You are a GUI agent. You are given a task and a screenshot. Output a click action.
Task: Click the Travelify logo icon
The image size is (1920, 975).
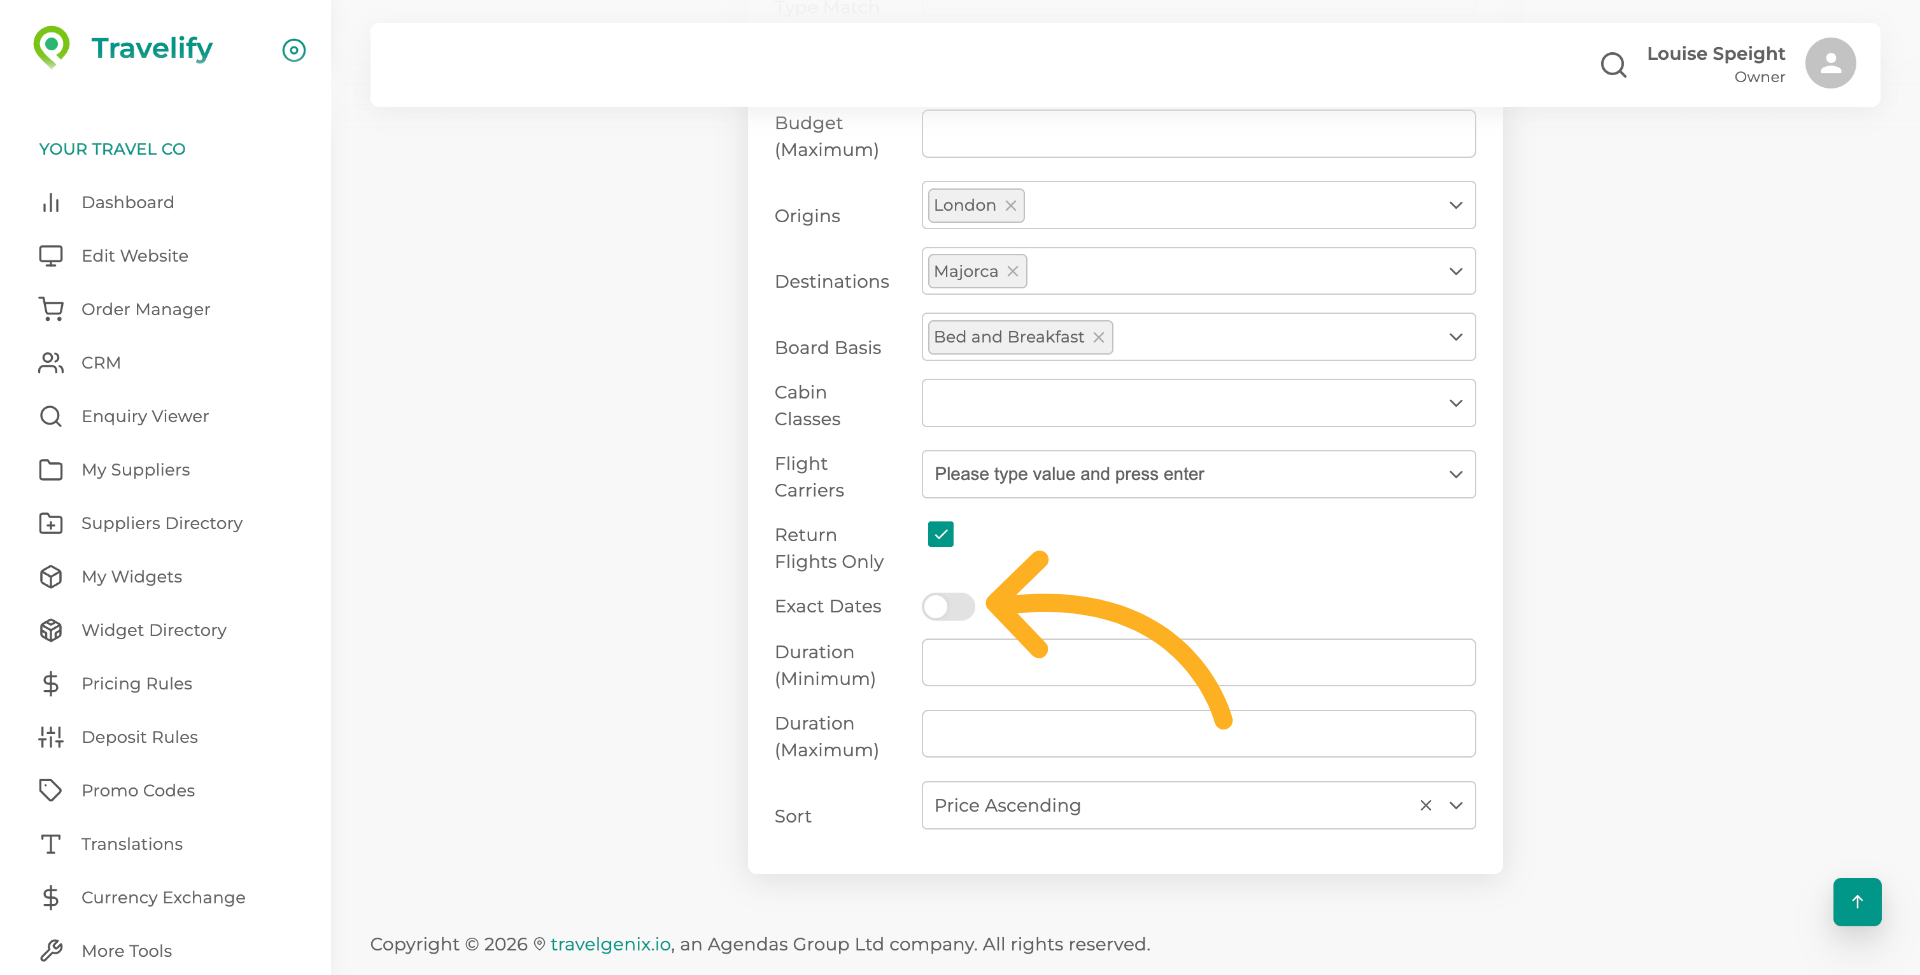(x=52, y=47)
